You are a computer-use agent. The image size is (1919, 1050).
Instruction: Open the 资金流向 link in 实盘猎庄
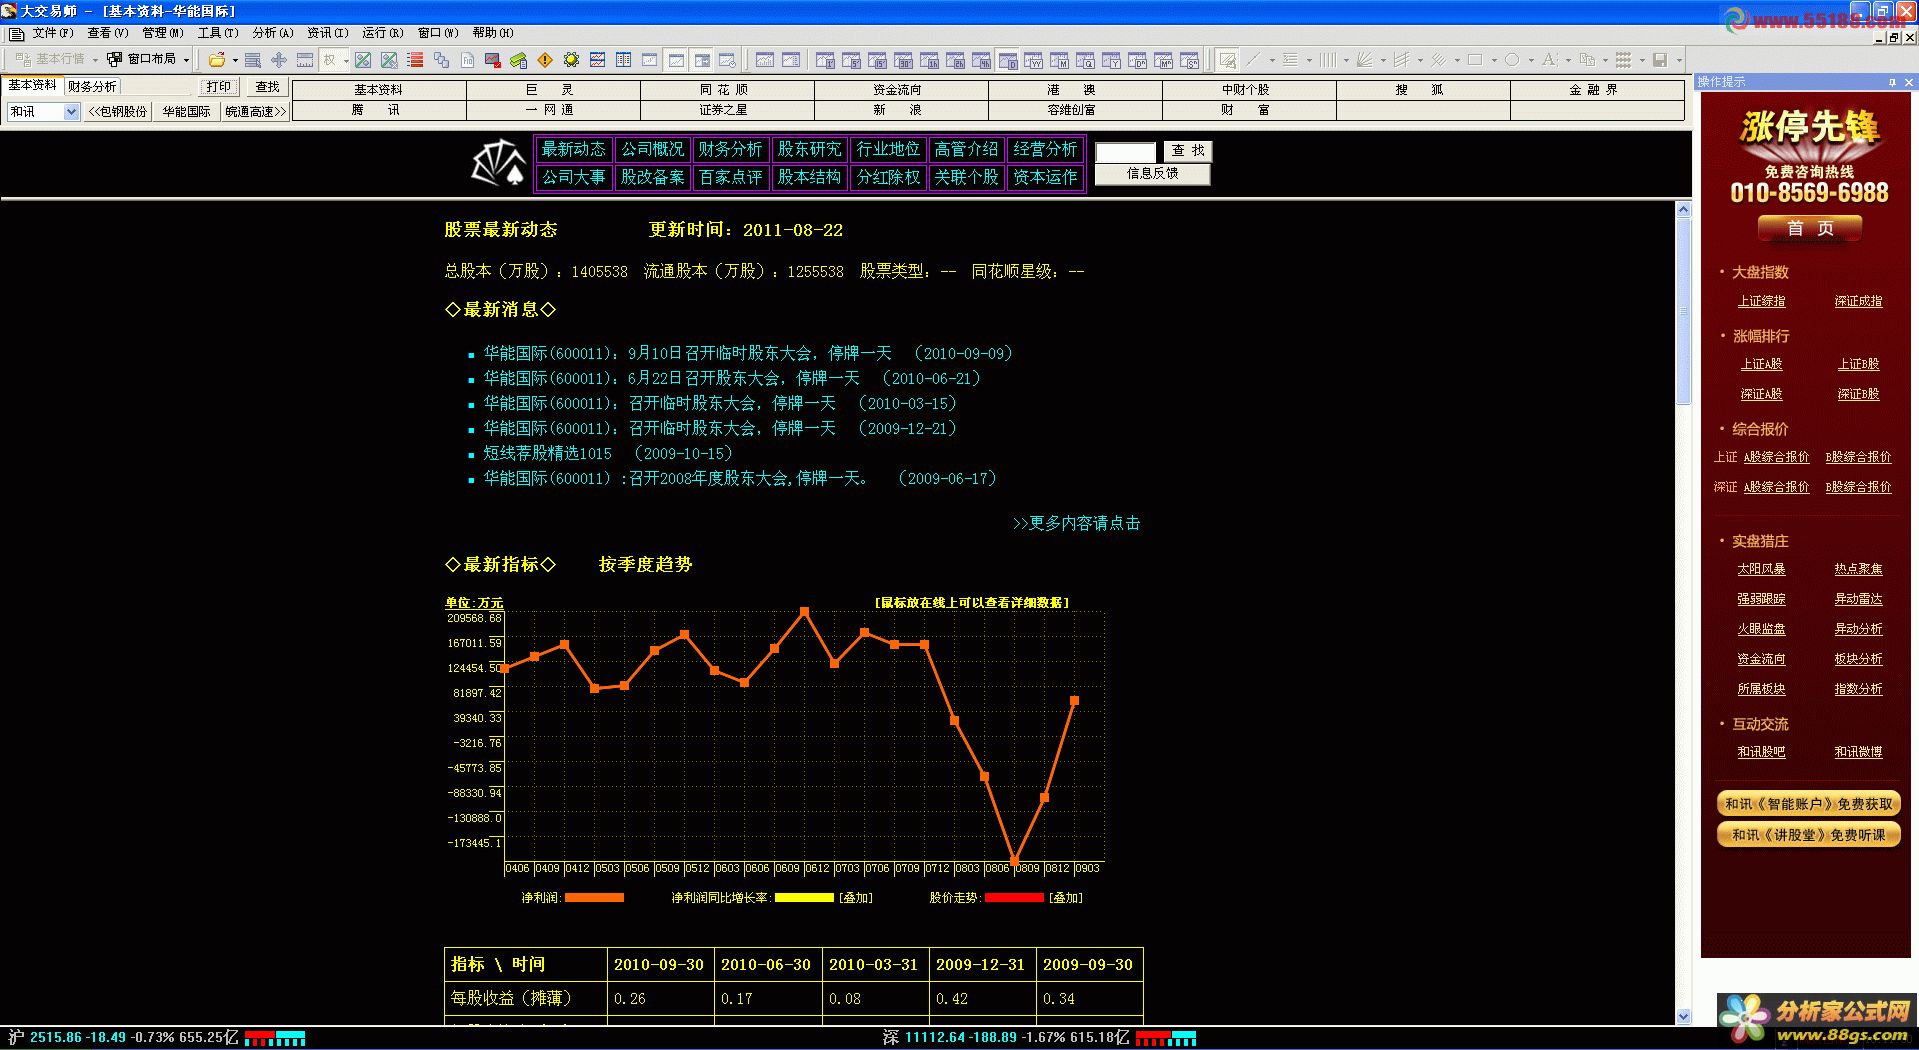coord(1761,659)
